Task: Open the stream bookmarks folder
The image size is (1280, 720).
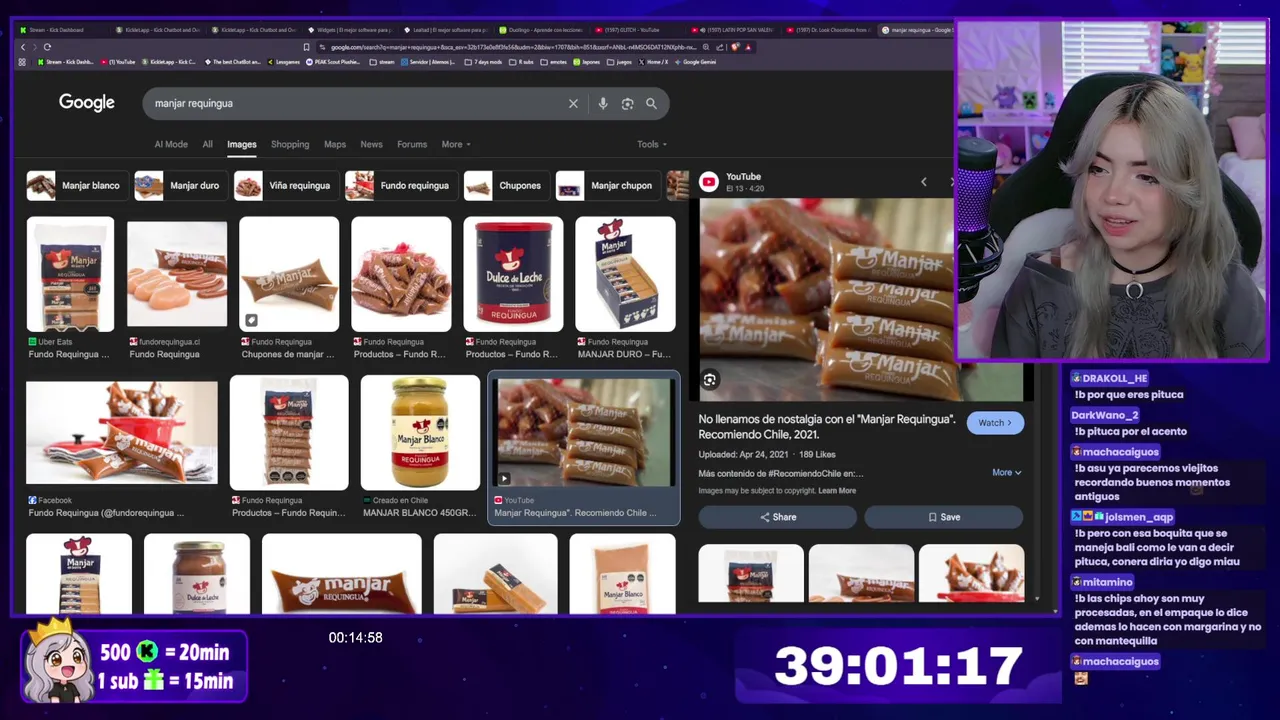Action: (x=382, y=62)
